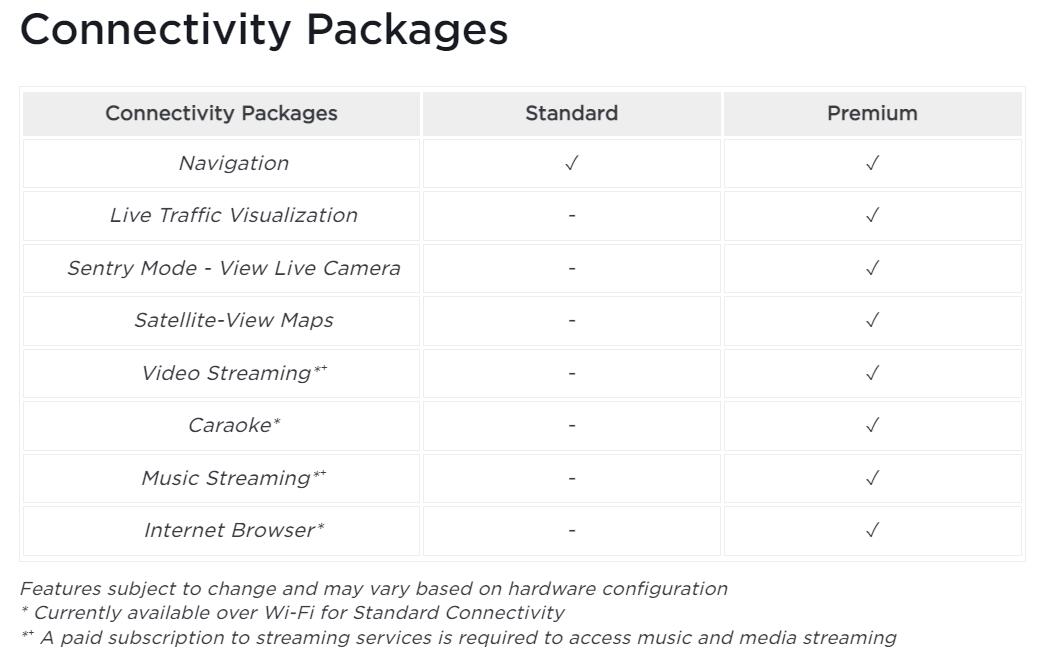Screen dimensions: 1037x663
Task: Click the Standard checkmark for Navigation
Action: 571,163
